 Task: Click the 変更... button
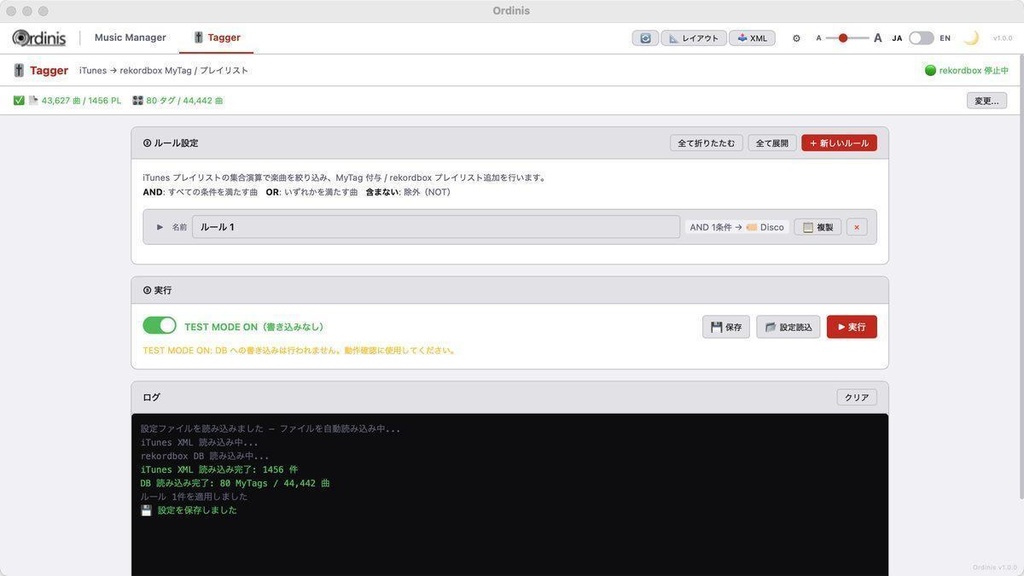tap(986, 101)
